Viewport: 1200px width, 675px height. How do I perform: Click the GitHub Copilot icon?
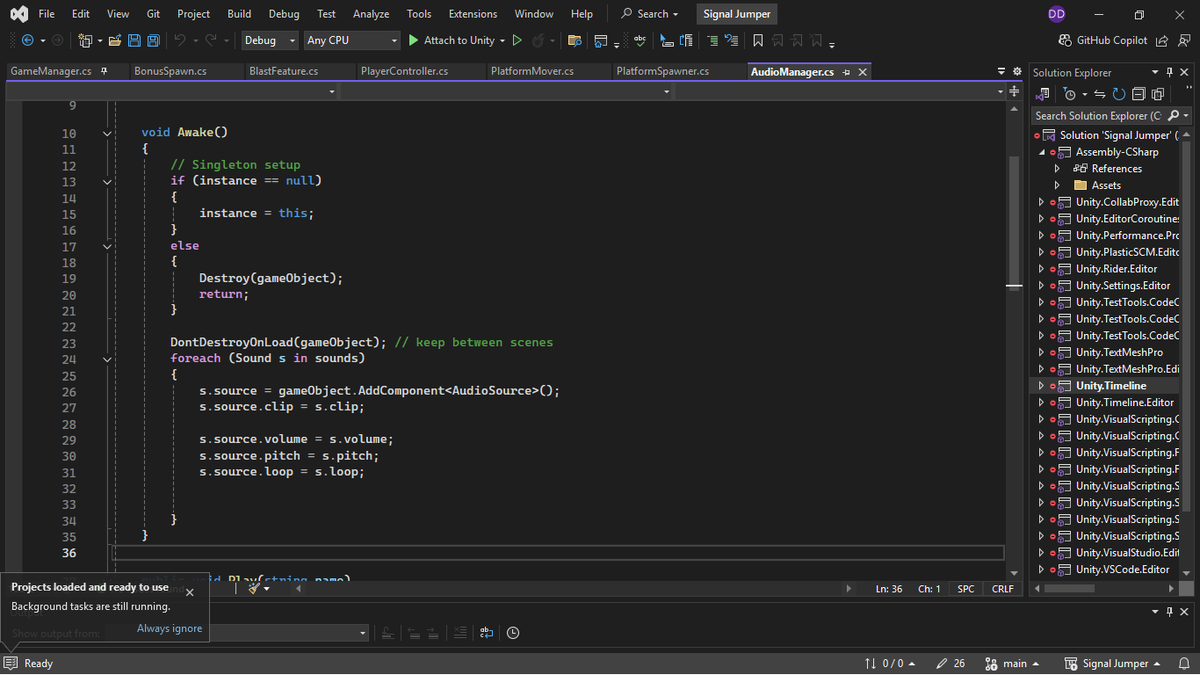click(x=1066, y=40)
